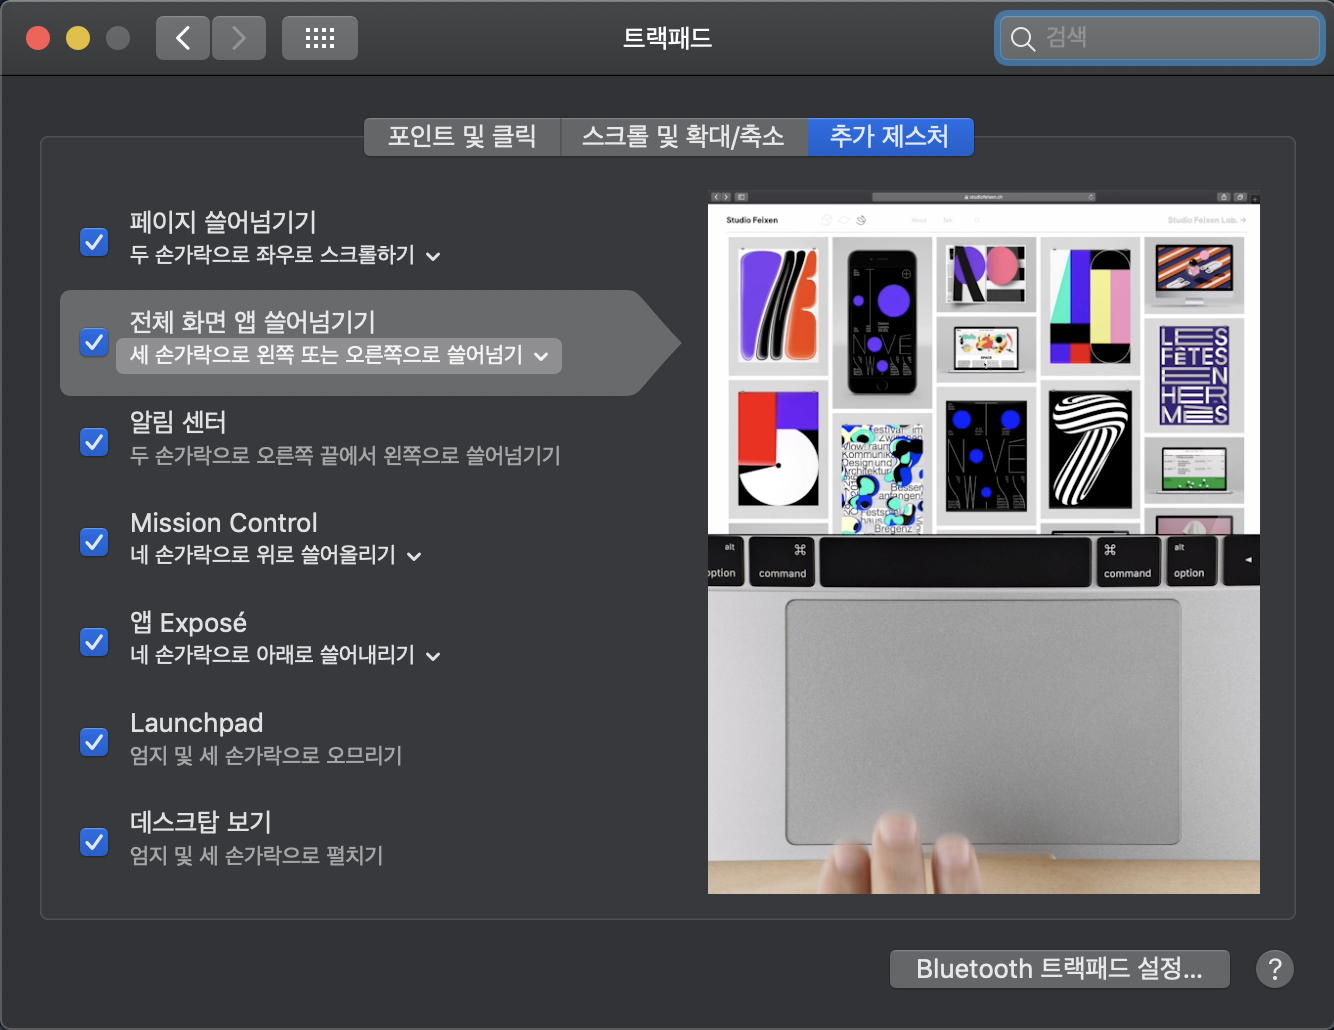1334x1030 pixels.
Task: Go forward with the right arrow button
Action: click(239, 38)
